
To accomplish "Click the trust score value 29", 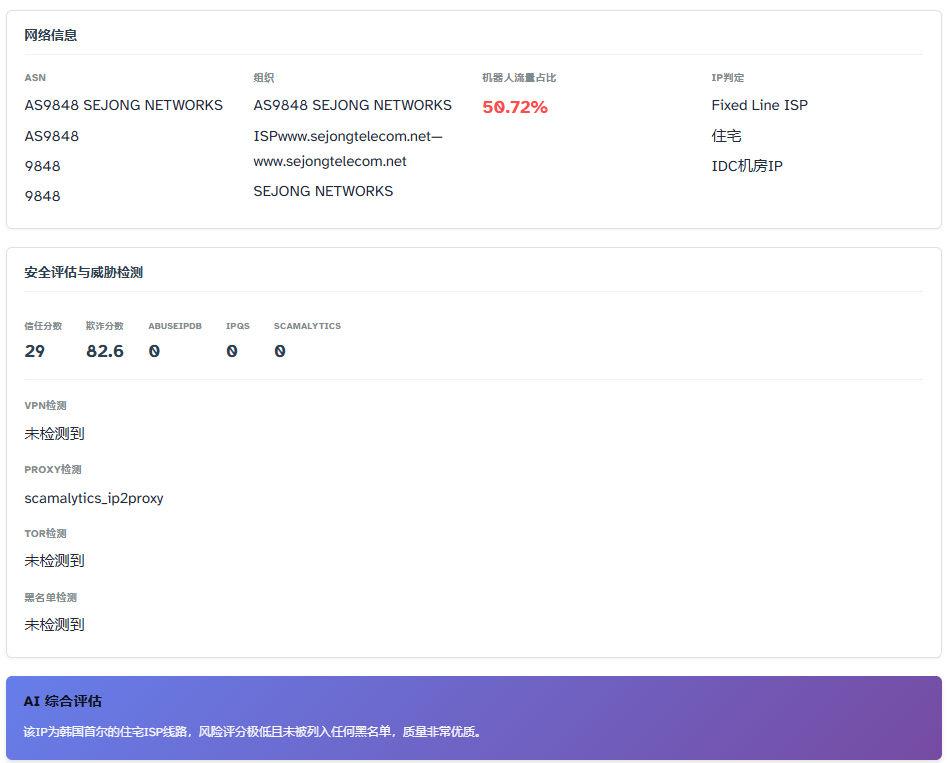I will 35,351.
